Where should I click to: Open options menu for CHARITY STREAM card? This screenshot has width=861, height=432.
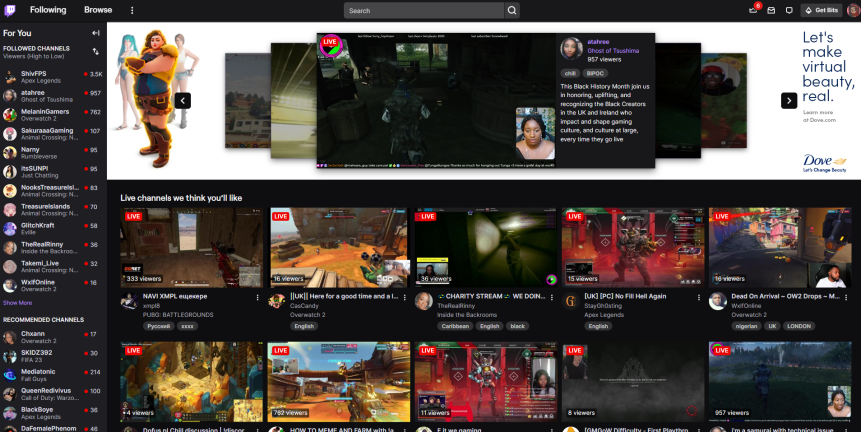pos(551,297)
